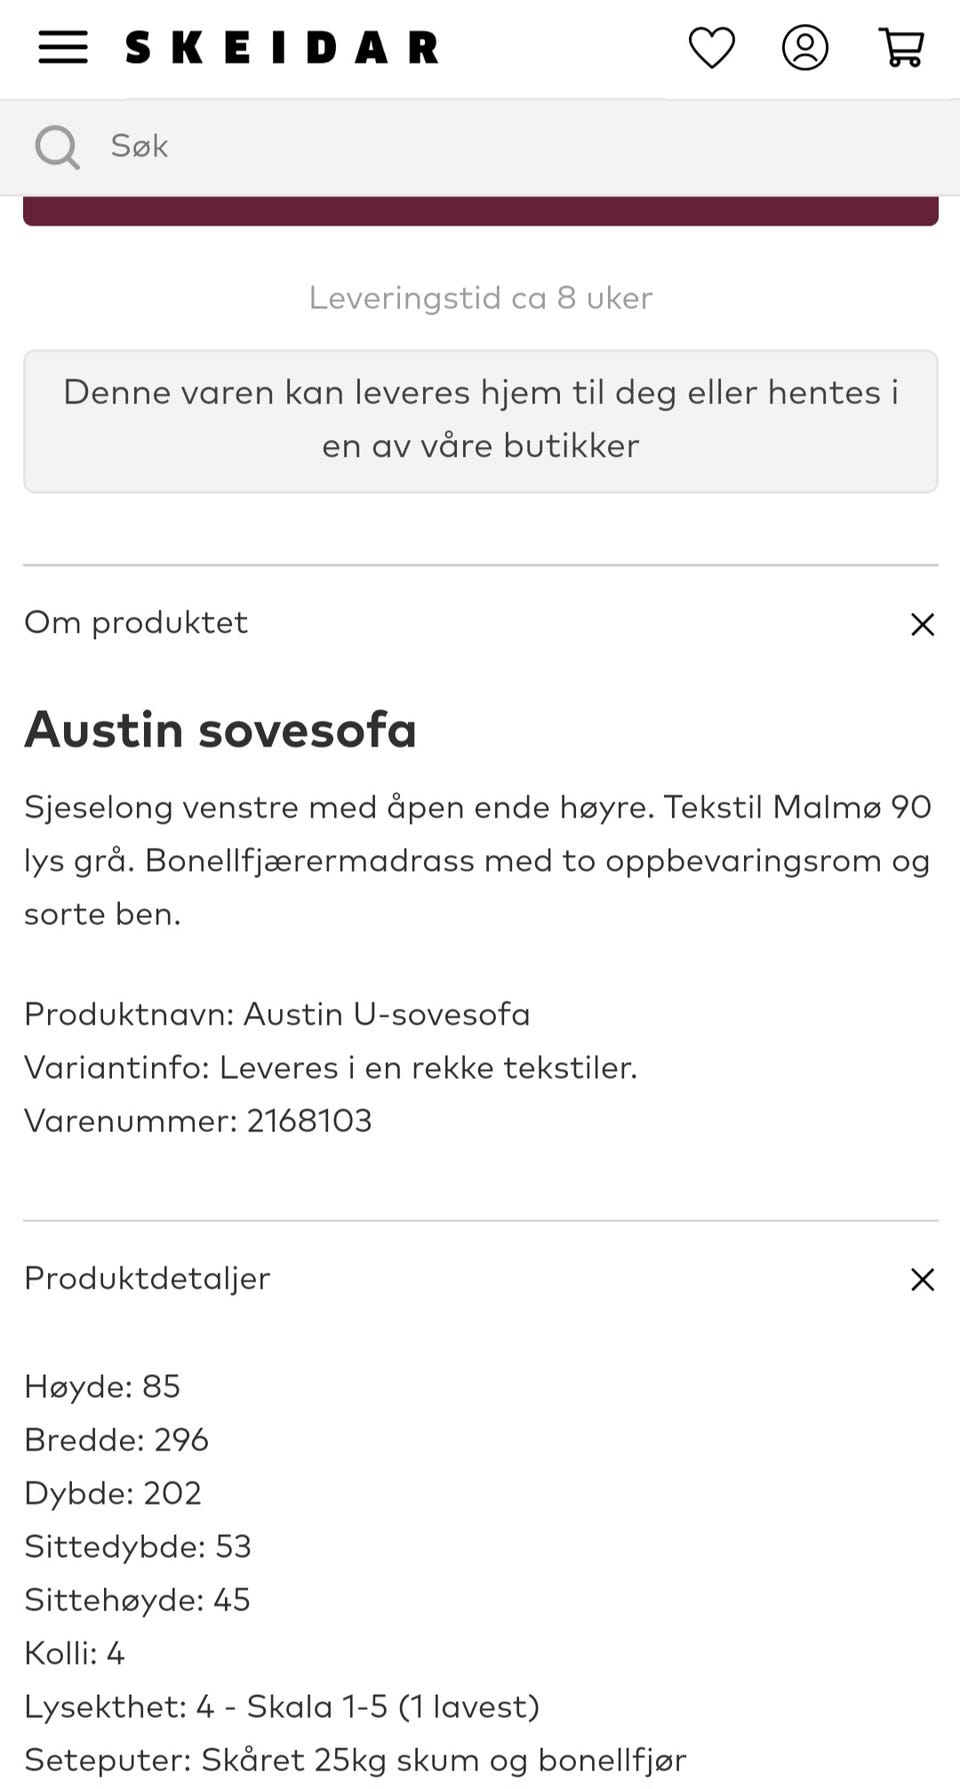Collapse Produktdetaljer with the X icon
The width and height of the screenshot is (960, 1789).
click(x=922, y=1280)
